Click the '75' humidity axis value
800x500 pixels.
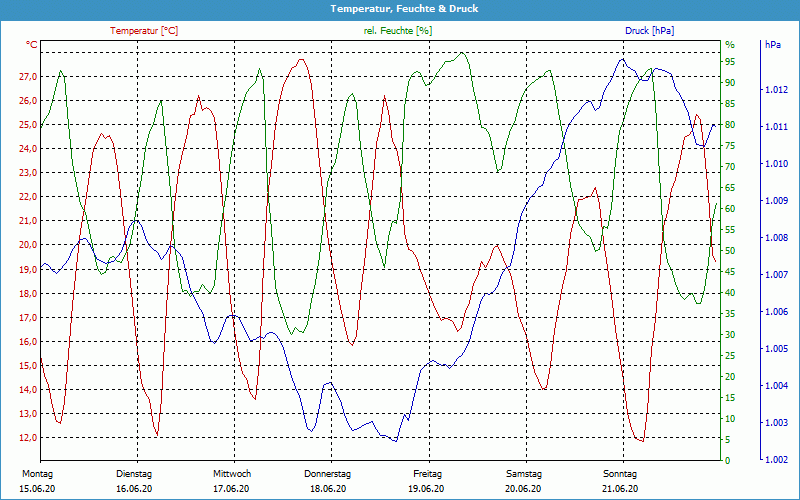[730, 146]
